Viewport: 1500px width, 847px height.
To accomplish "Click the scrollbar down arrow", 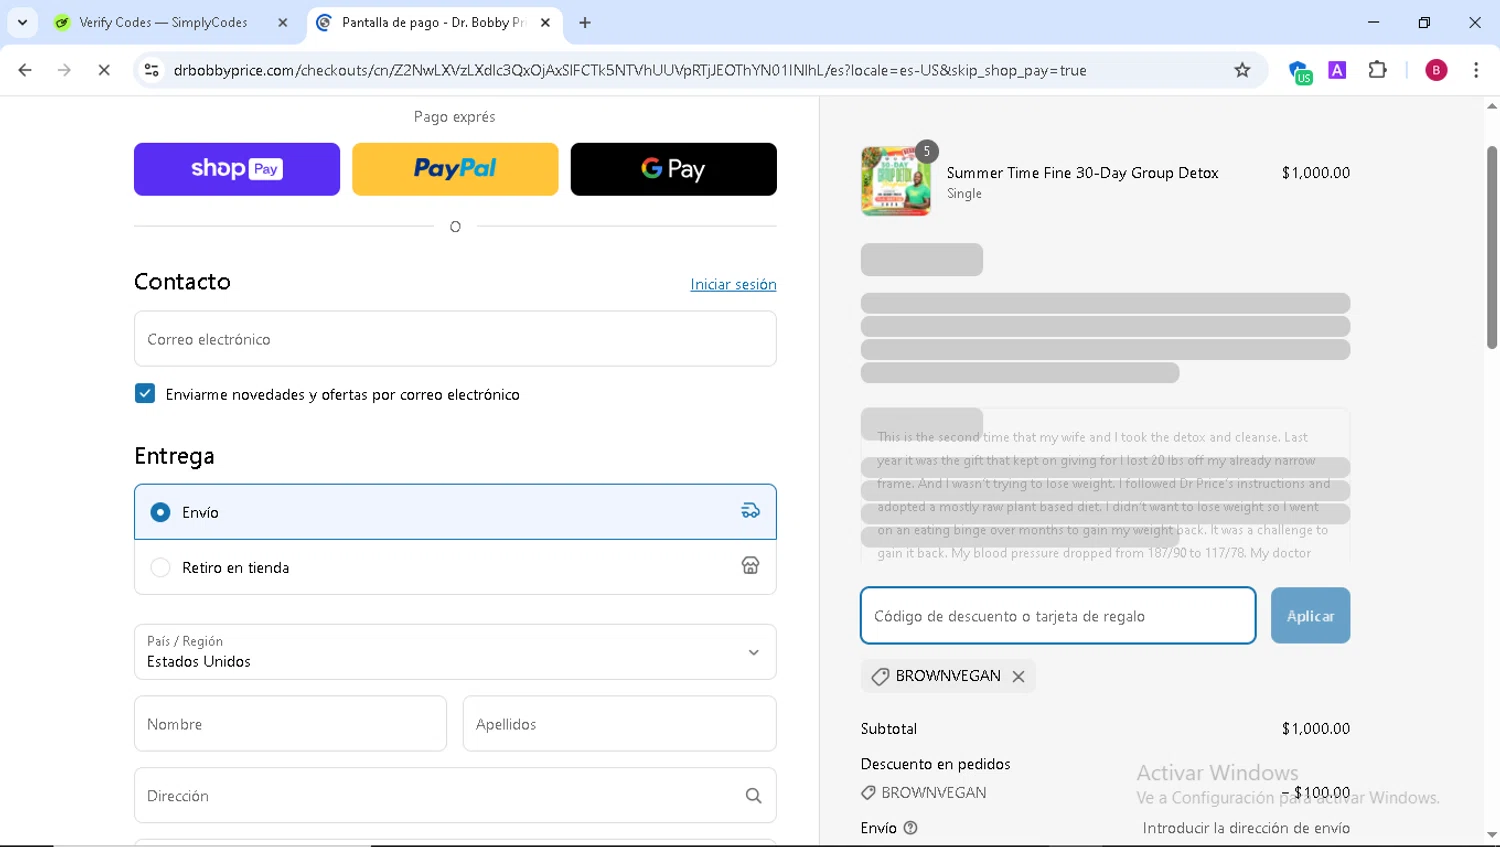I will coord(1491,835).
